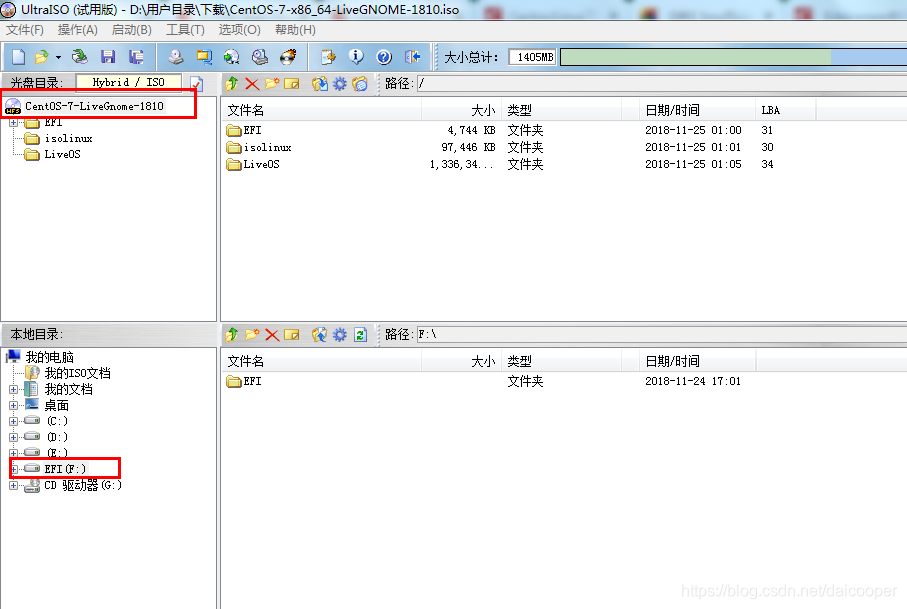Click the Add to image icon in local panel
This screenshot has height=609, width=907.
[x=319, y=334]
